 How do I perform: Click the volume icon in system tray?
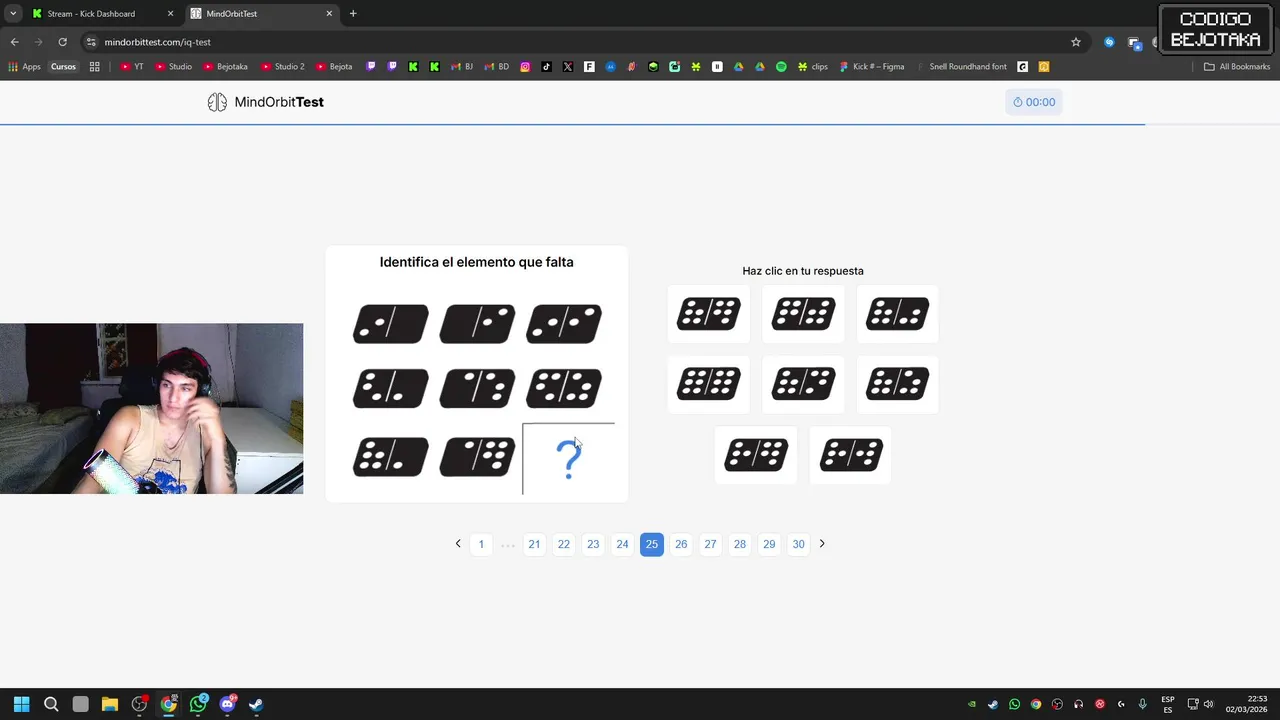1208,704
